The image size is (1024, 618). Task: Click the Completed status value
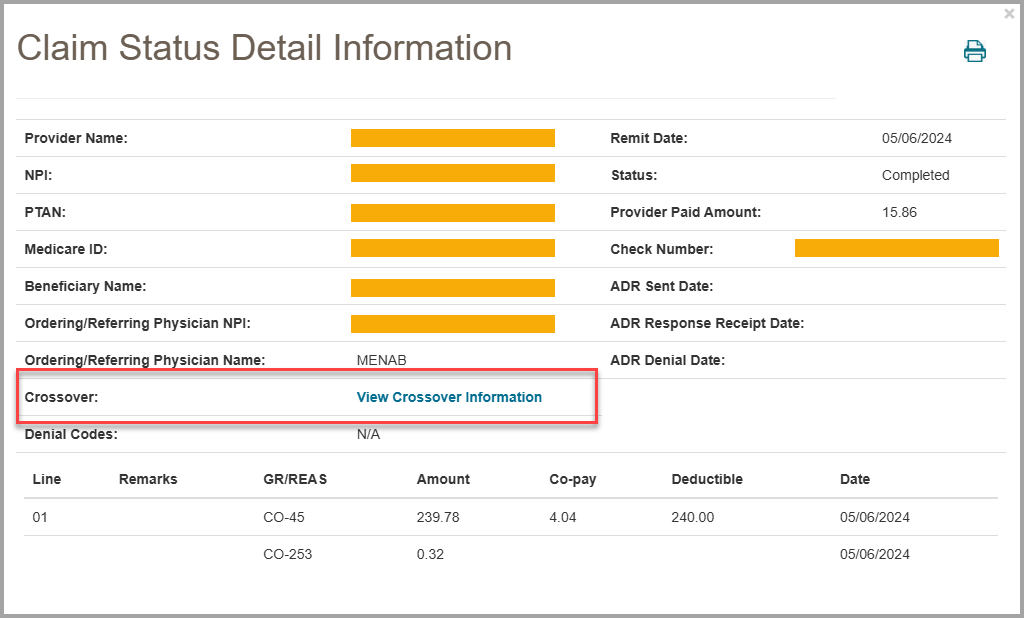pos(915,175)
